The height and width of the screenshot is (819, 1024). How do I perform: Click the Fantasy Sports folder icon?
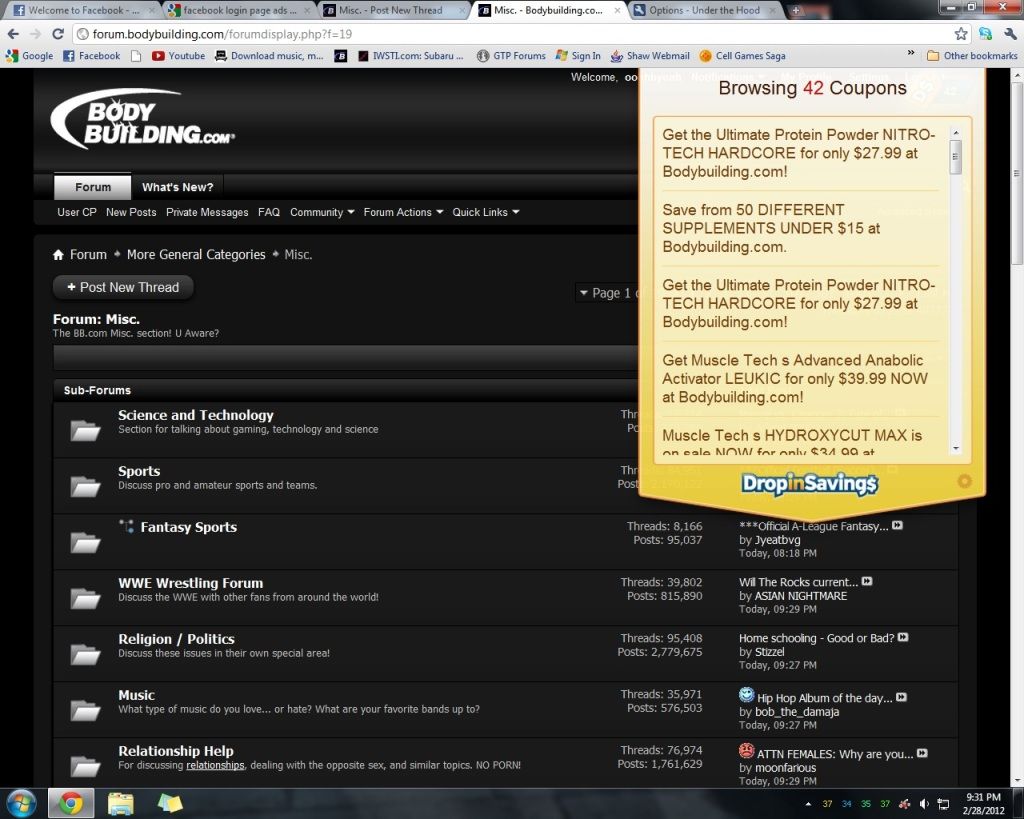(86, 543)
